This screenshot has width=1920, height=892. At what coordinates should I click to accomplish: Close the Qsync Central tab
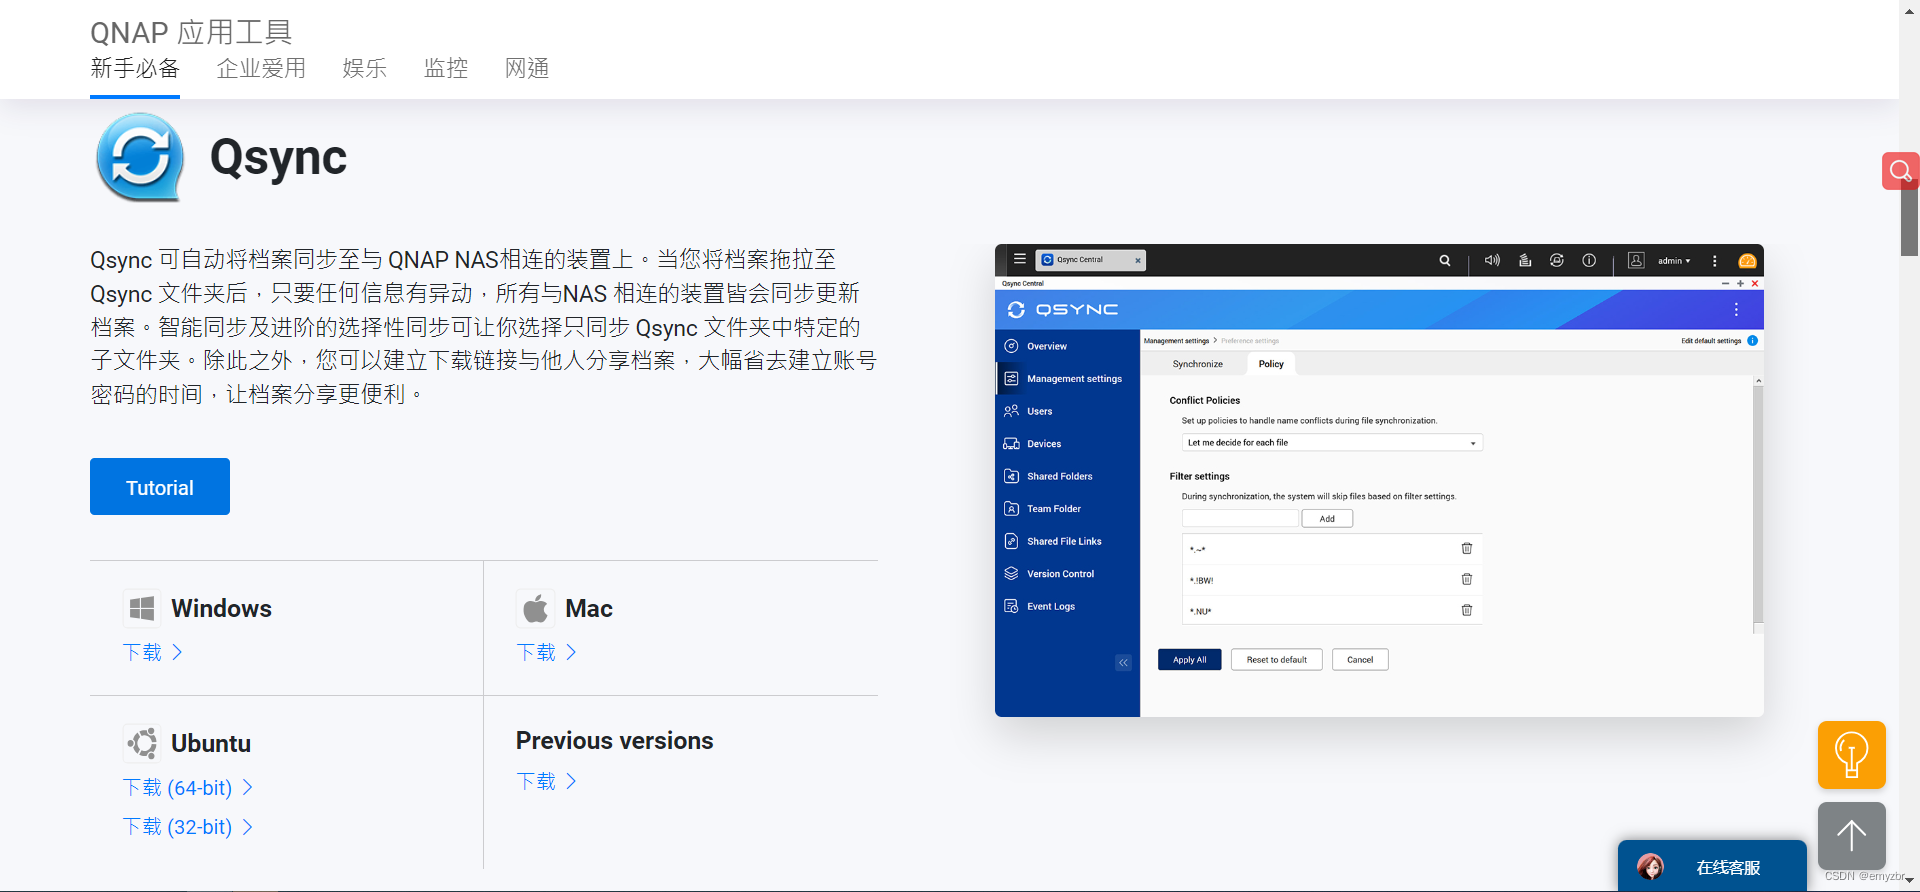point(1138,260)
